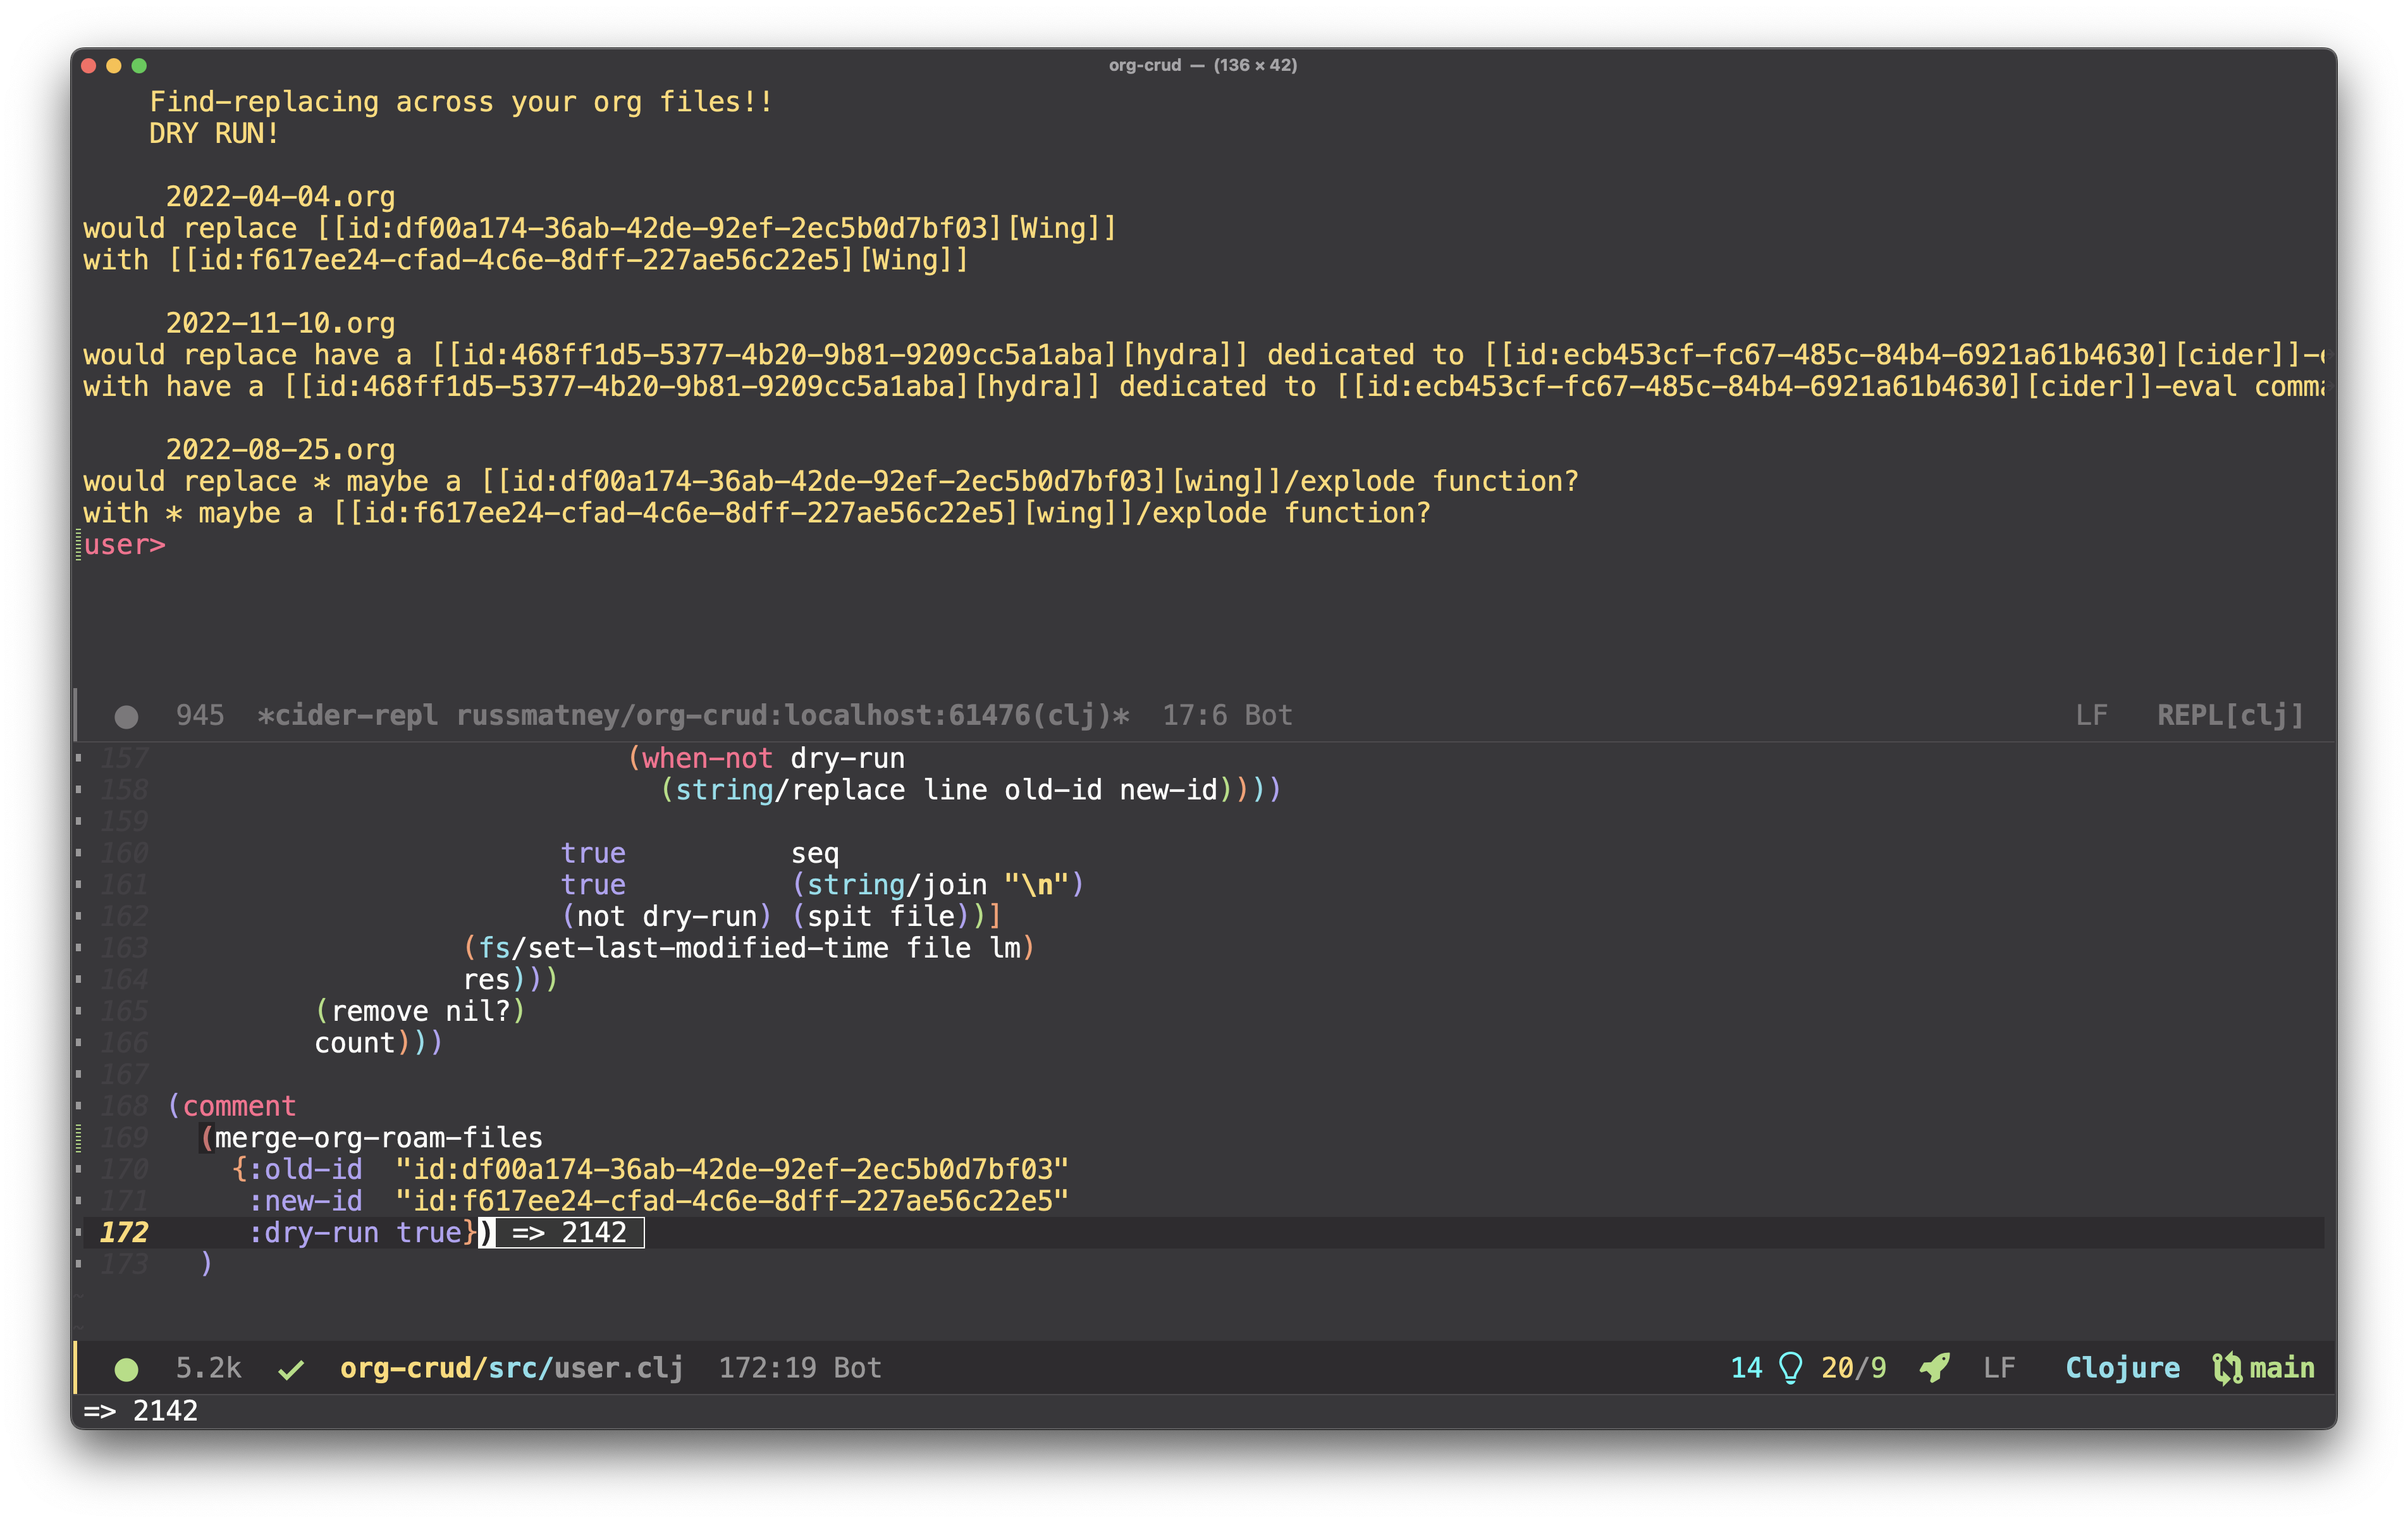Click the inline => 2142 result overlay
The width and height of the screenshot is (2408, 1523).
pos(570,1232)
